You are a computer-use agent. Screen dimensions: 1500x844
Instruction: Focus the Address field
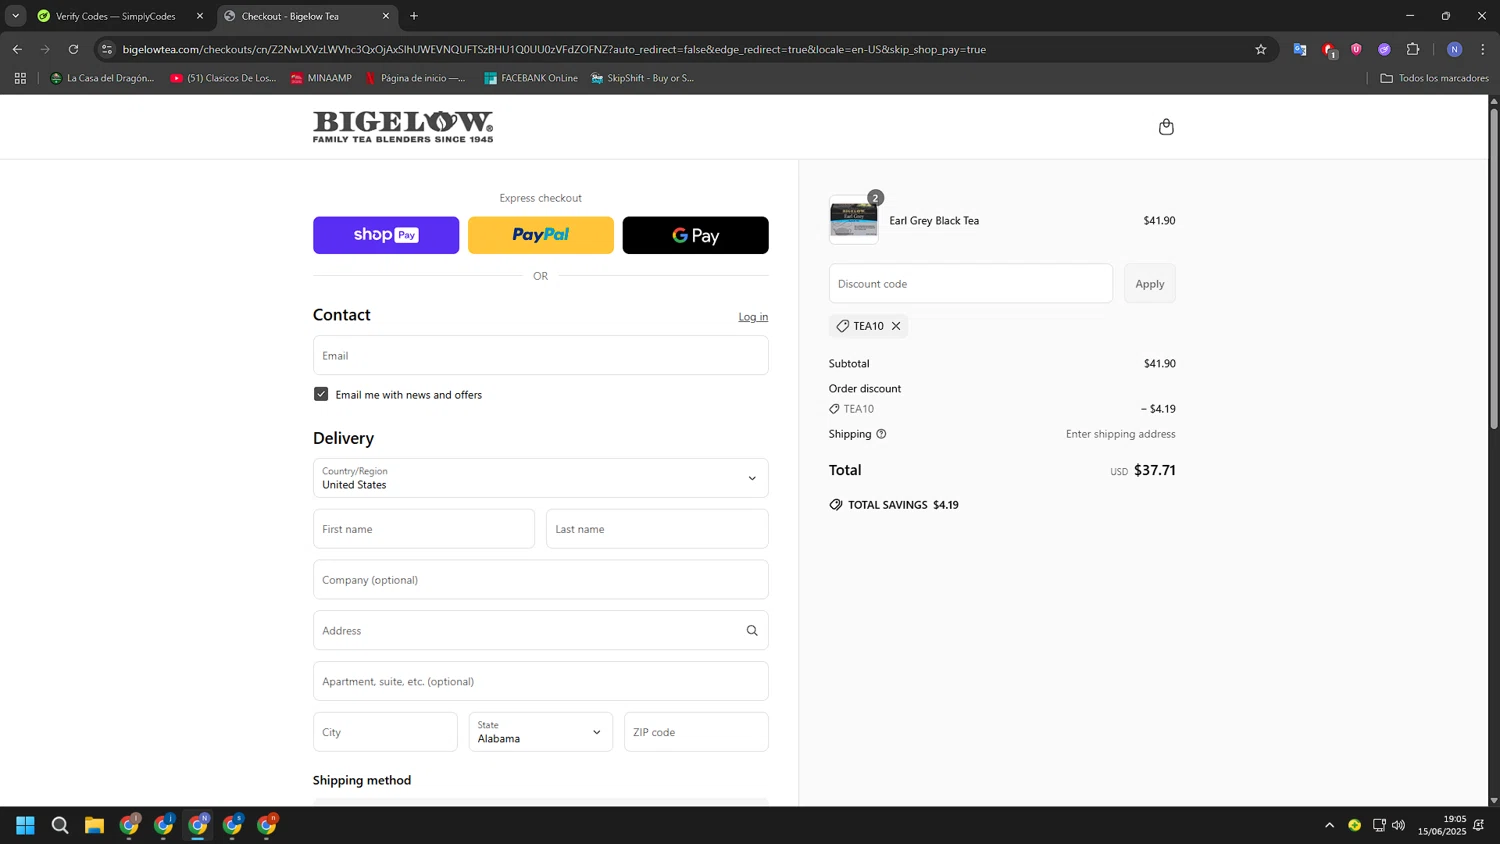pyautogui.click(x=540, y=631)
